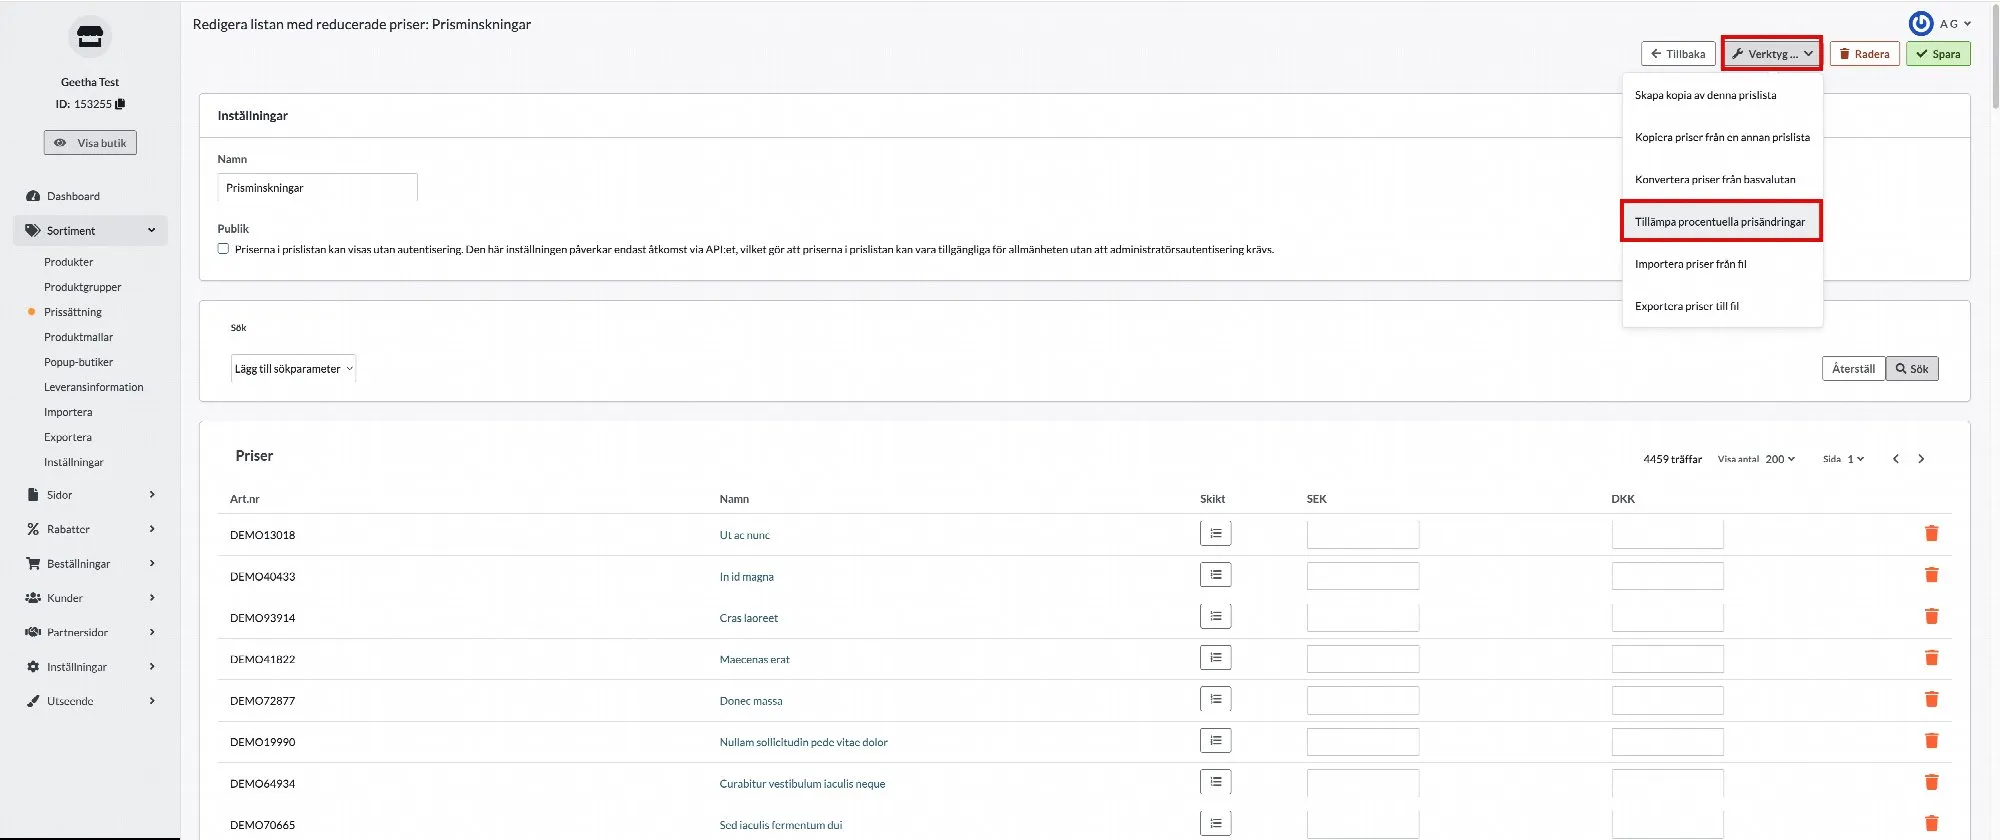
Task: Click the Sök search button
Action: (x=1912, y=369)
